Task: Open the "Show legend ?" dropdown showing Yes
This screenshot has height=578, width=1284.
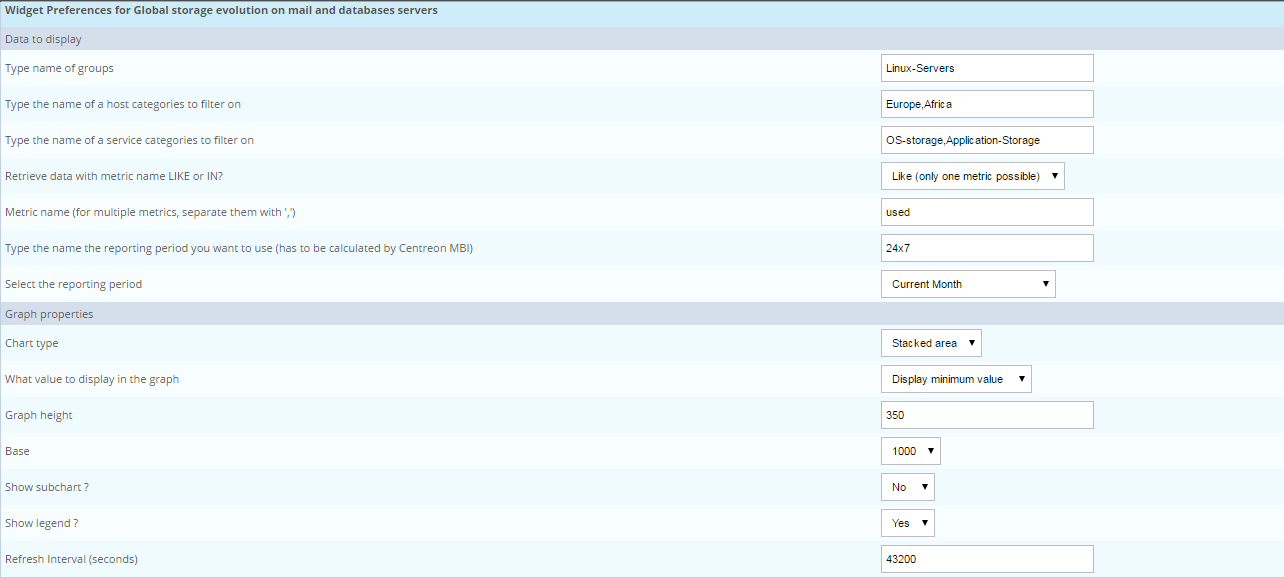Action: (907, 522)
